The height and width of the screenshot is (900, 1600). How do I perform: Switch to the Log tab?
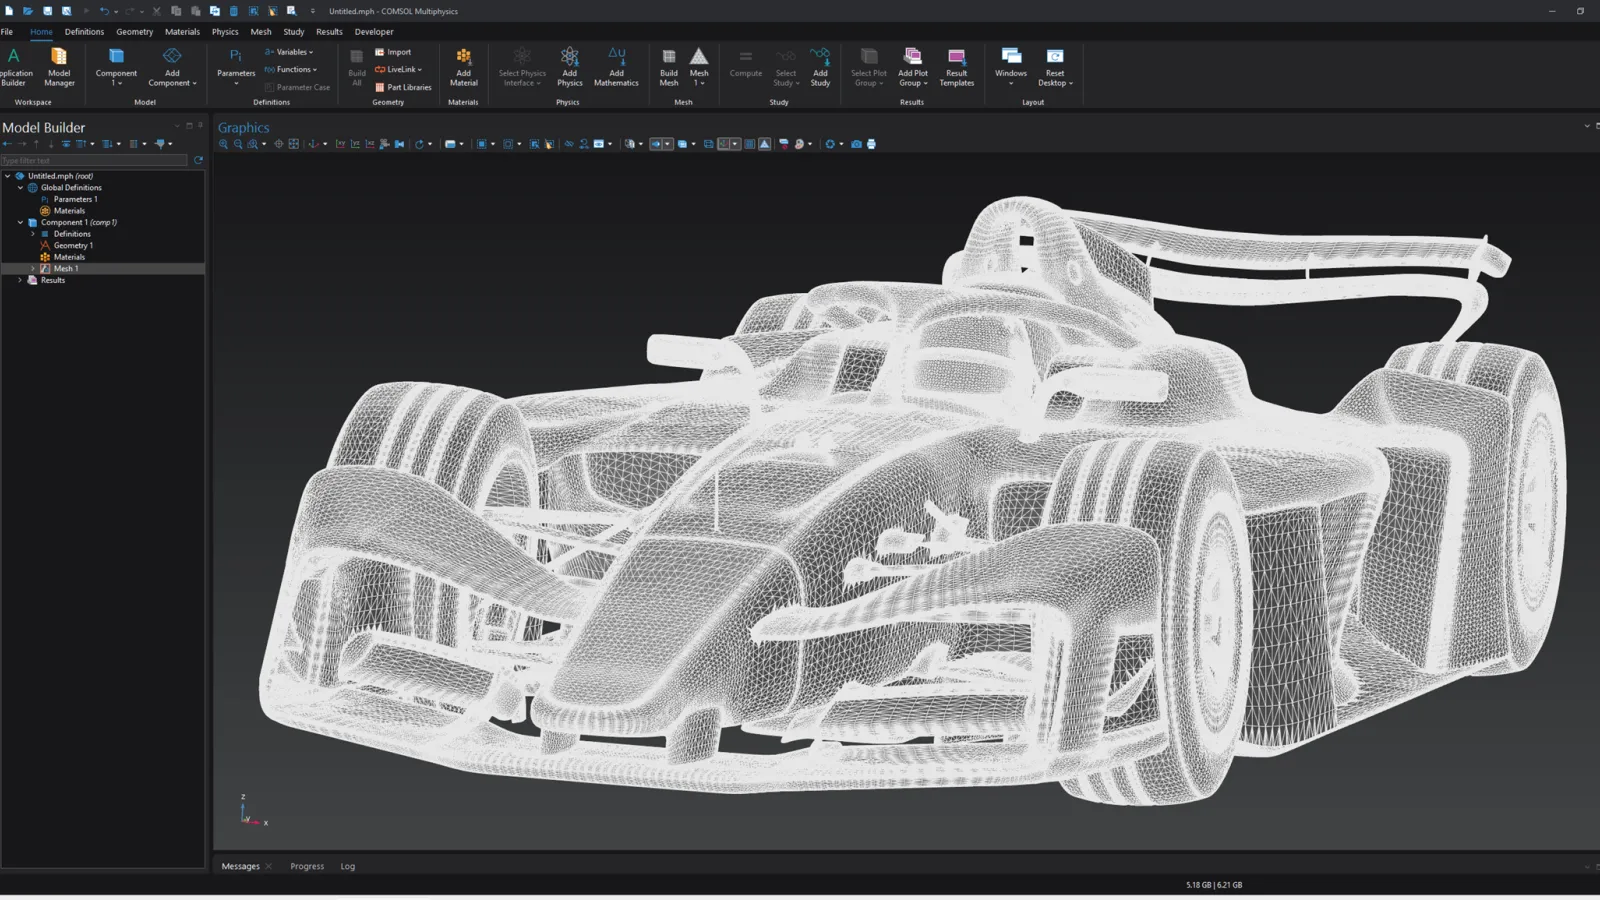coord(348,866)
